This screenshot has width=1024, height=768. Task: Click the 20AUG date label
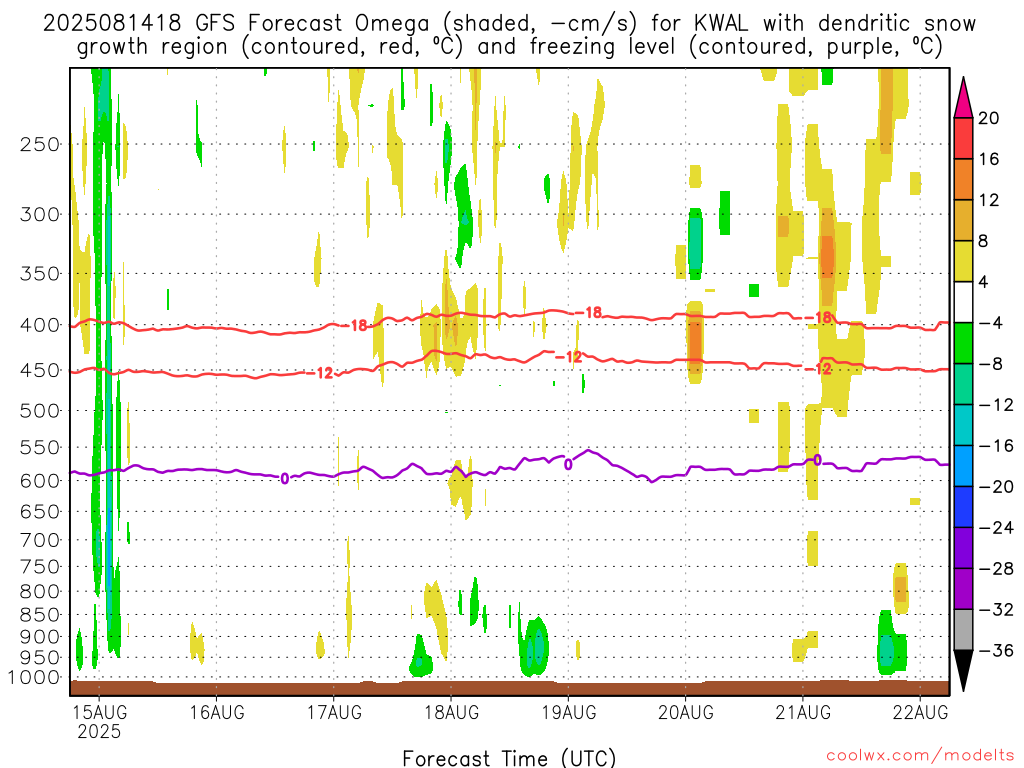686,712
